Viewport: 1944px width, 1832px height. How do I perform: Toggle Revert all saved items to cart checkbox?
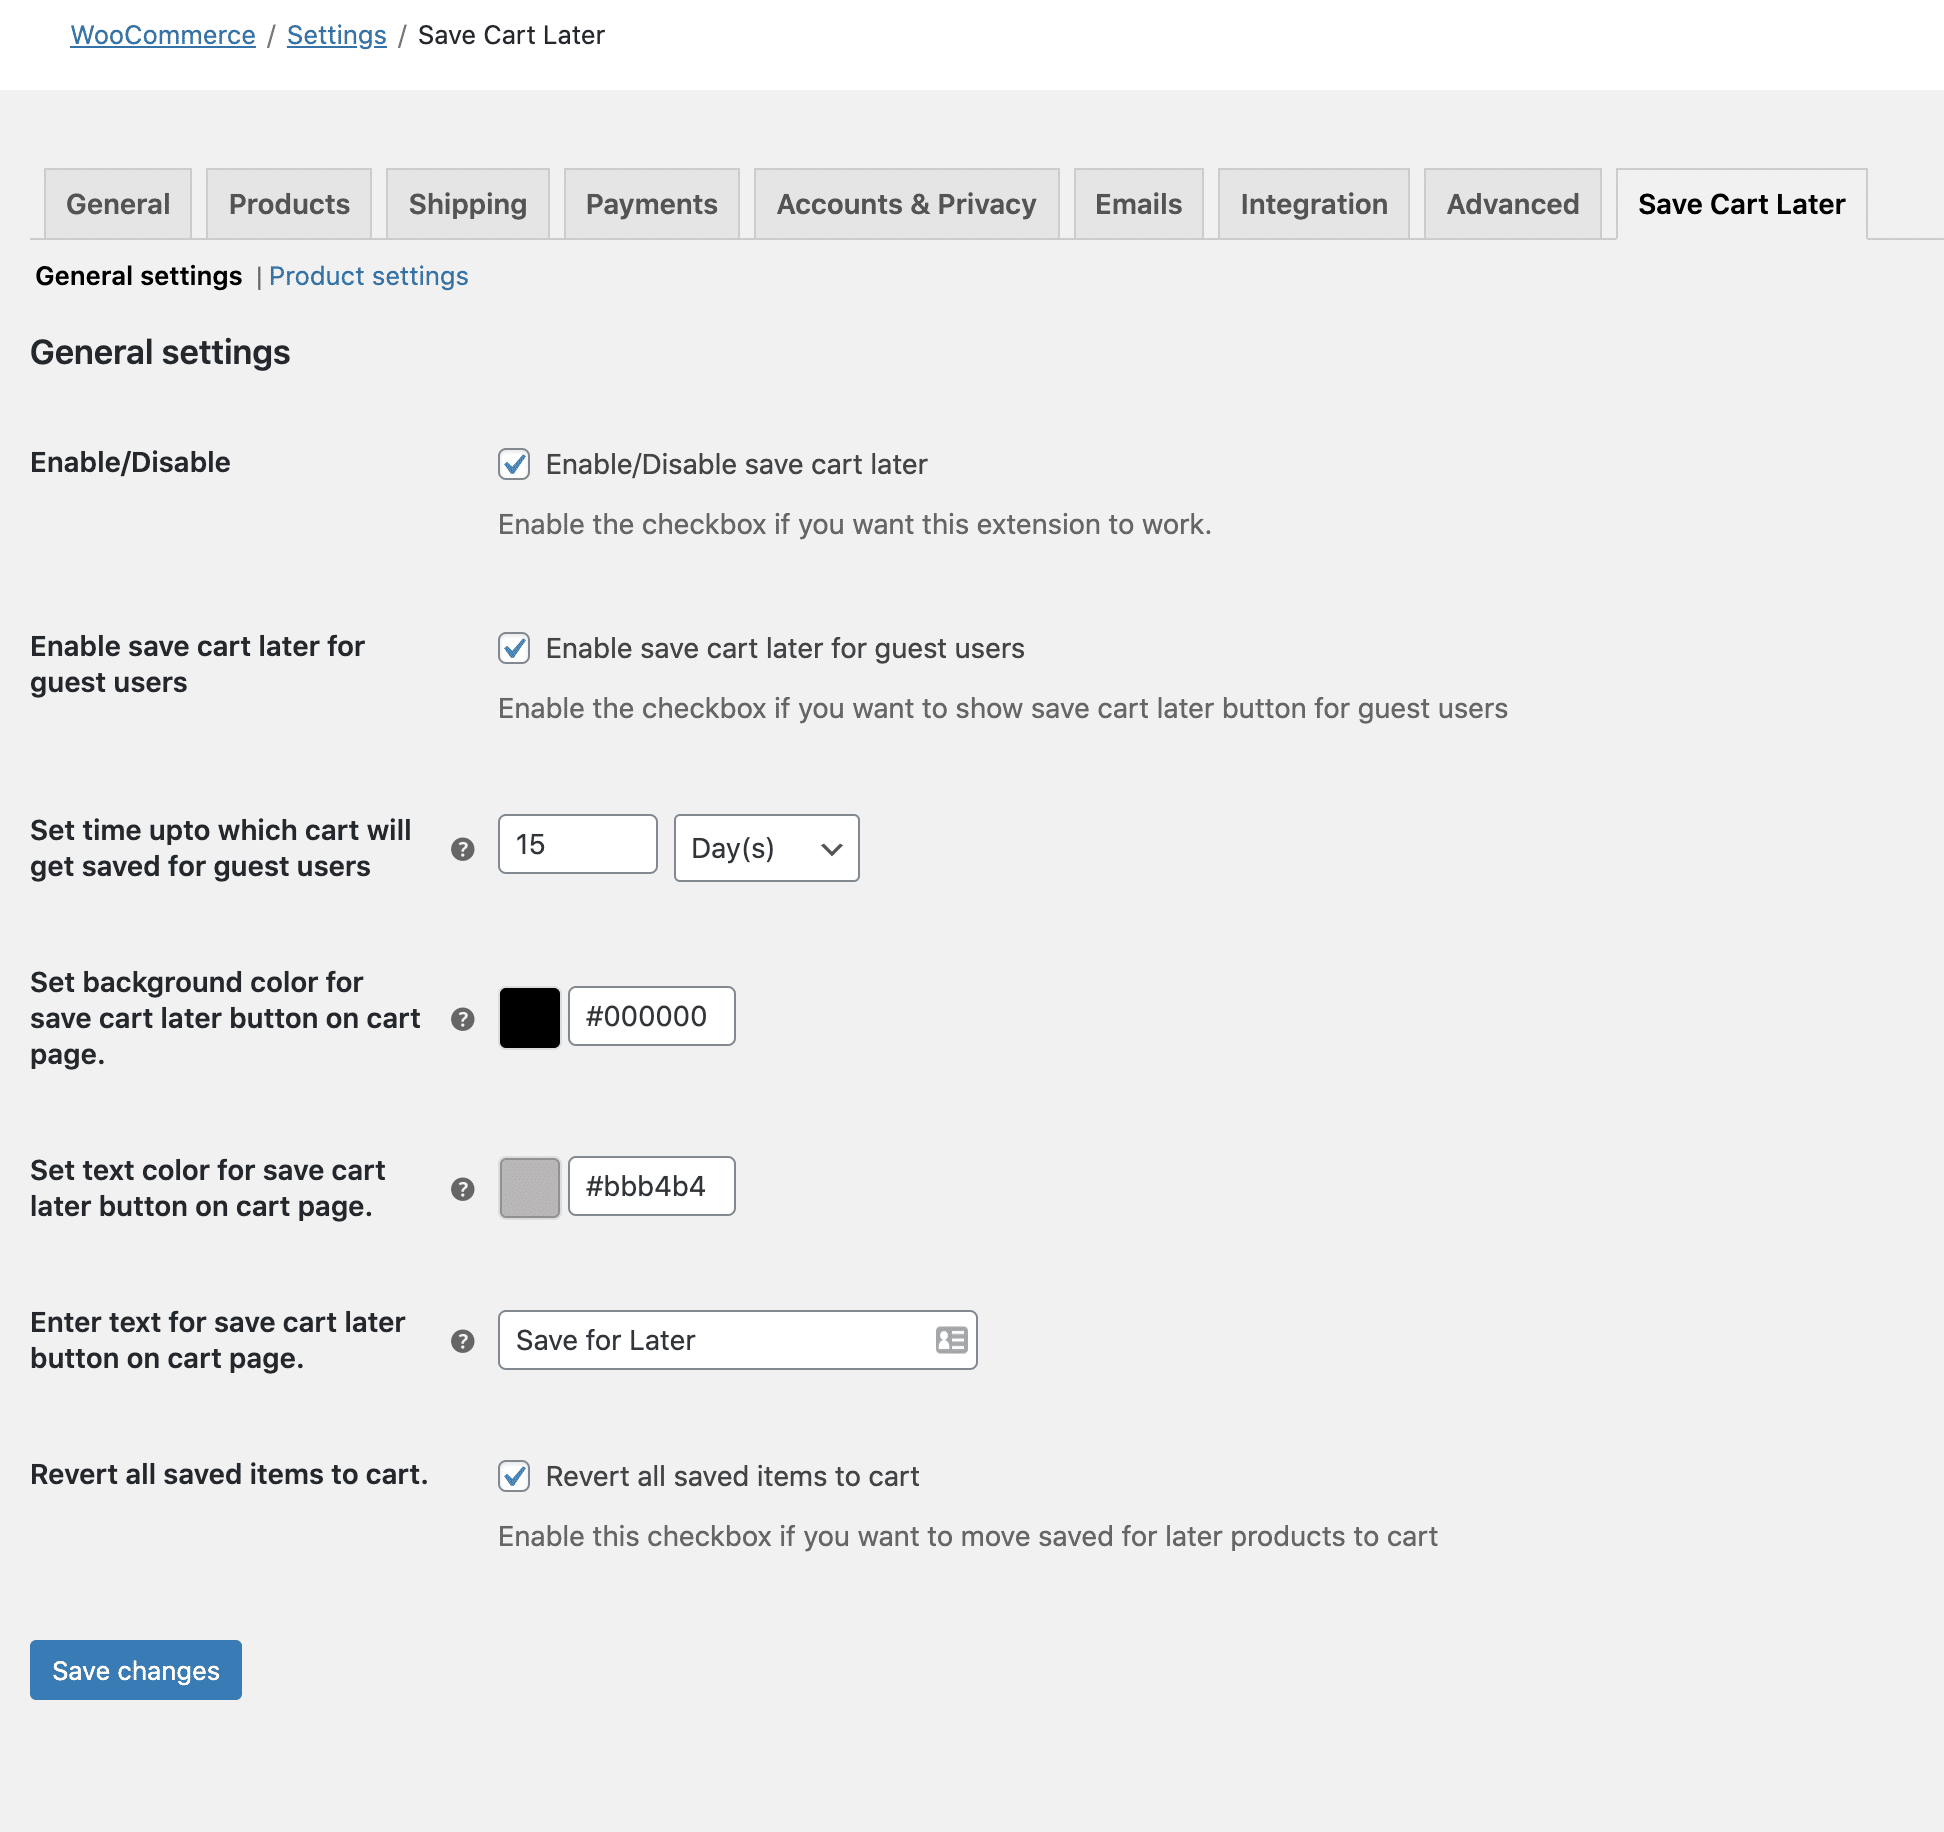514,1476
